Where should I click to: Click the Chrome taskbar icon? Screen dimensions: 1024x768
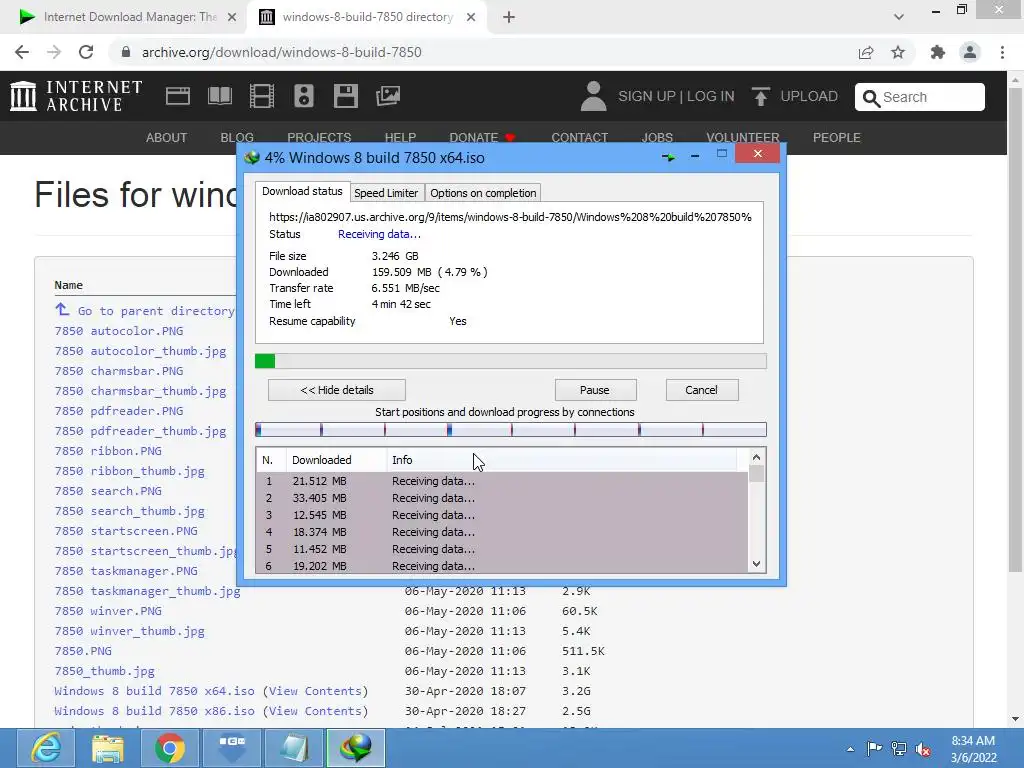tap(170, 748)
